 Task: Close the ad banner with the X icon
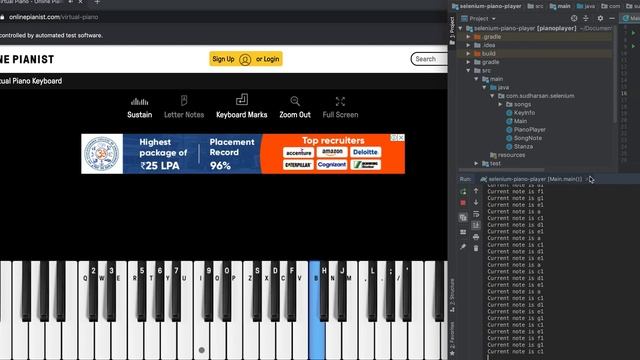[x=401, y=138]
